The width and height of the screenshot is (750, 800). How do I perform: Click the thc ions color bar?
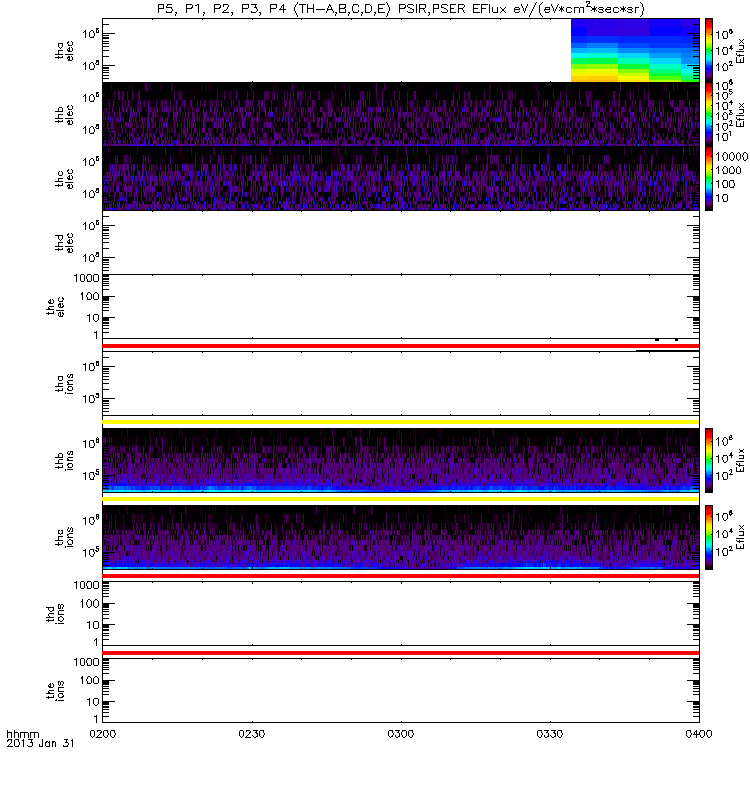coord(709,537)
